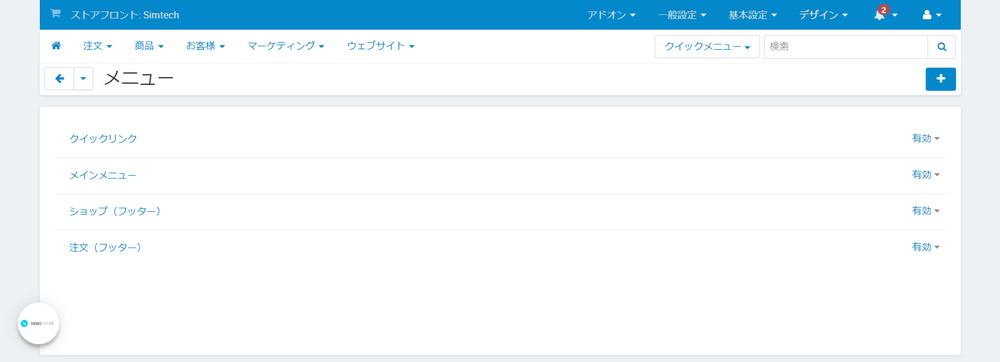Click the storefront shopping cart icon
Image resolution: width=1000 pixels, height=362 pixels.
click(x=55, y=13)
